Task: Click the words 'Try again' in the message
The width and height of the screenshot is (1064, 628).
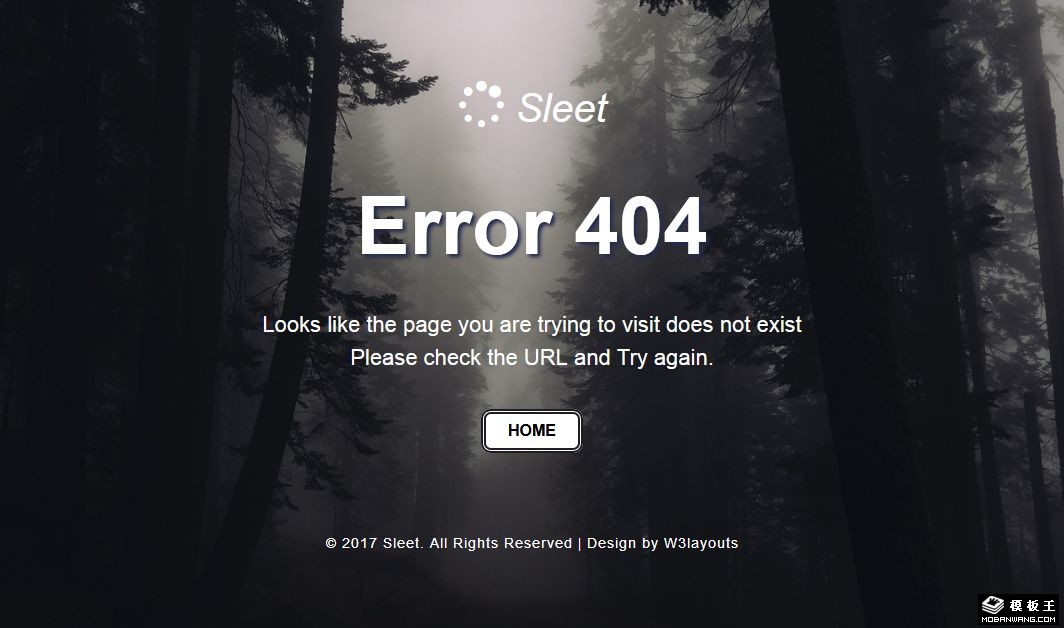Action: pyautogui.click(x=664, y=358)
